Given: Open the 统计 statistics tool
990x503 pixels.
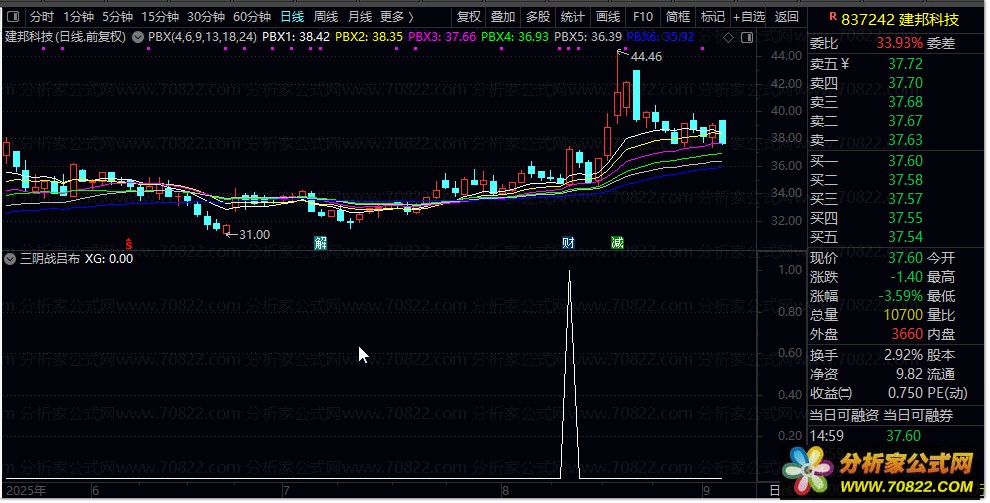Looking at the screenshot, I should pyautogui.click(x=573, y=16).
